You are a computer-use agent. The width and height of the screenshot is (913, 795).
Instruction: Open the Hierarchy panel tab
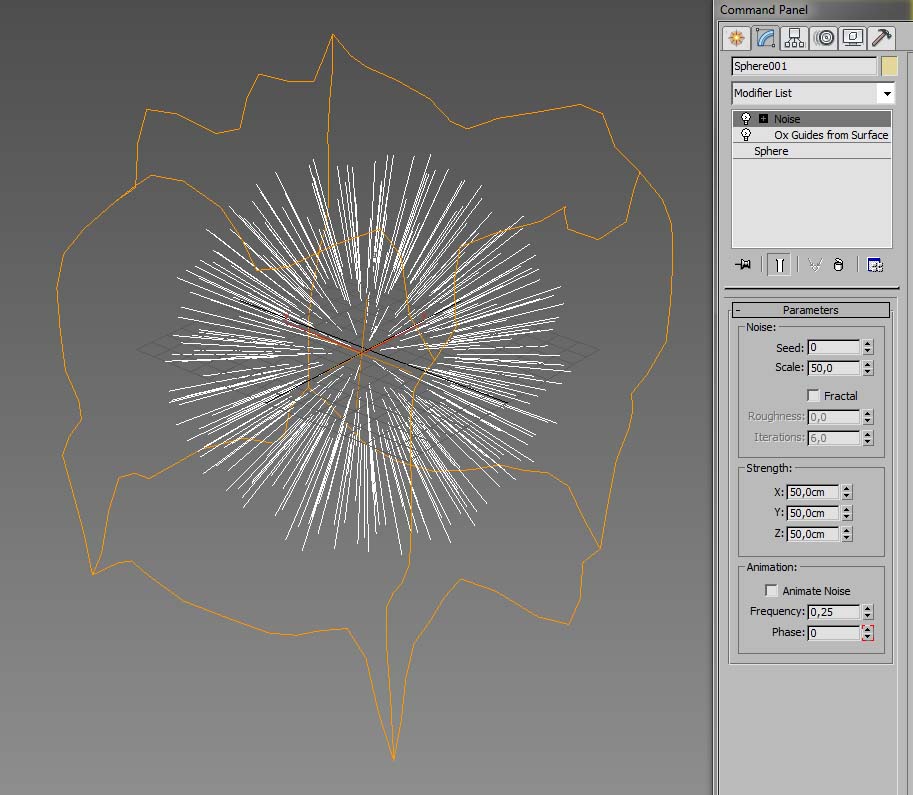pos(794,38)
